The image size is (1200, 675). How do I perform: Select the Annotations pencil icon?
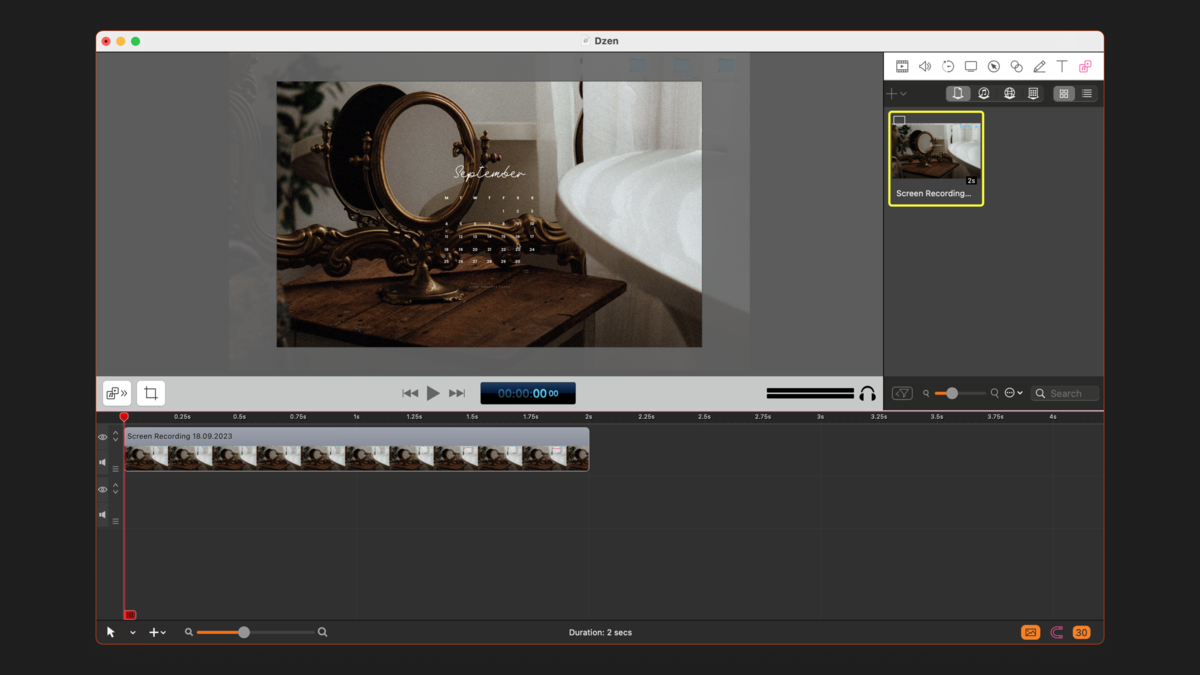pos(1039,67)
